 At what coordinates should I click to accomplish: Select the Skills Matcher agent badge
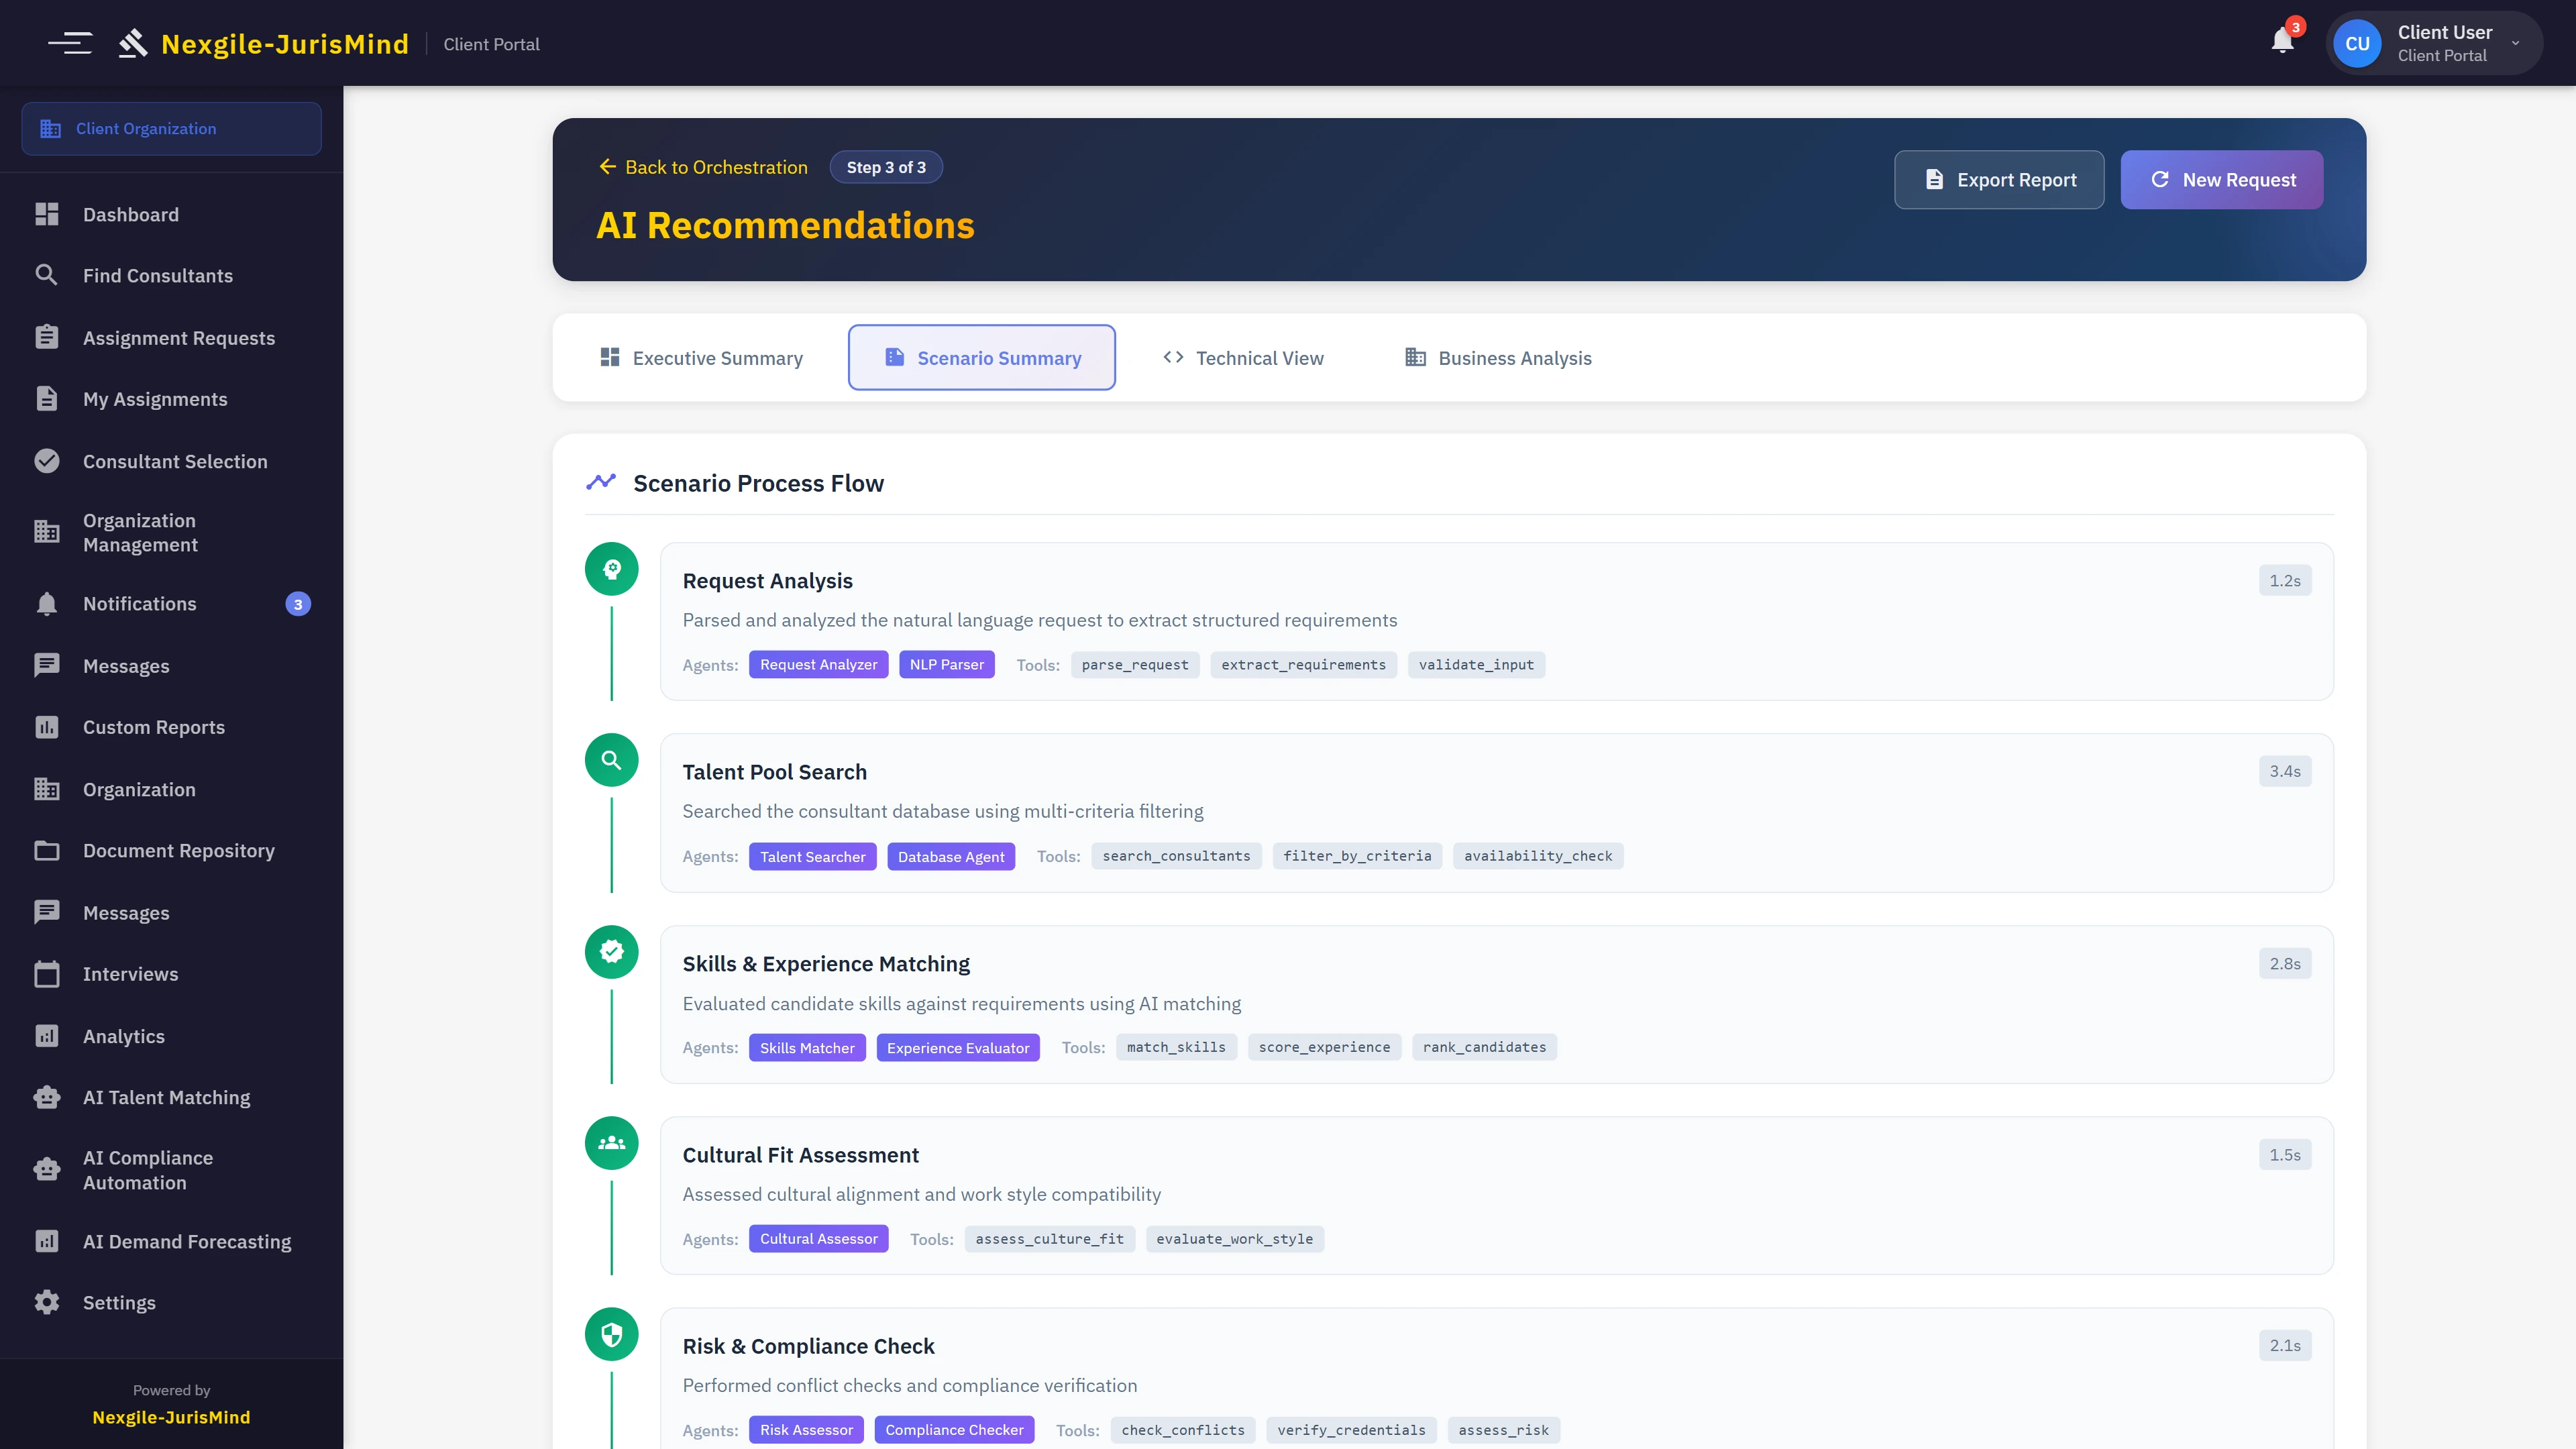(x=807, y=1047)
